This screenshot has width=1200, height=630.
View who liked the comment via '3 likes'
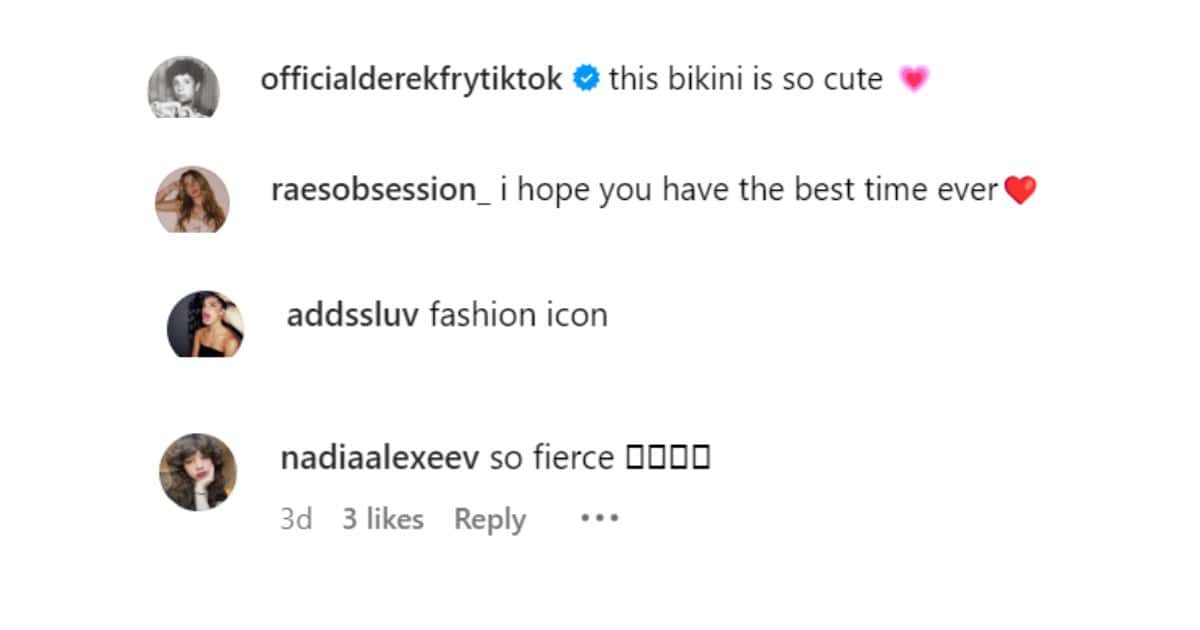381,518
